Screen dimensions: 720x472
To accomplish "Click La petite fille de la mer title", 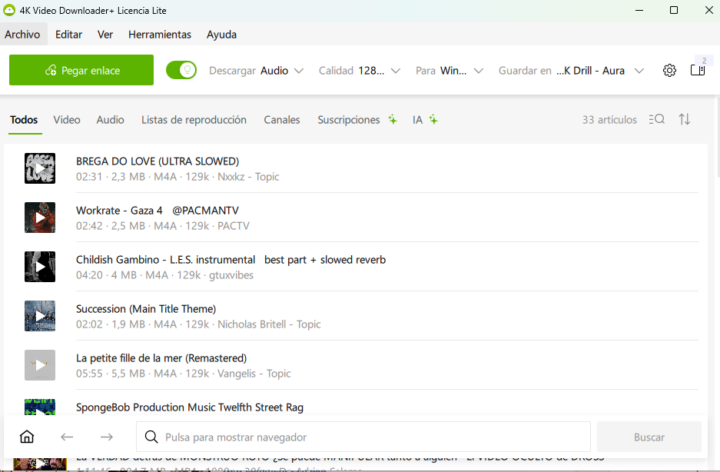I will pyautogui.click(x=161, y=358).
